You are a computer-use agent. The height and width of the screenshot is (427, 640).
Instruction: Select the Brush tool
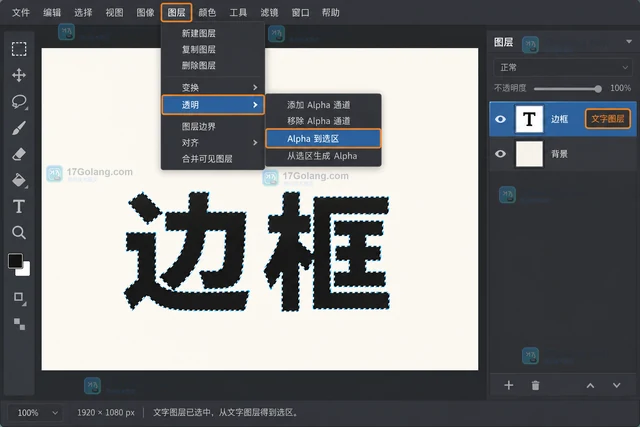pyautogui.click(x=19, y=128)
